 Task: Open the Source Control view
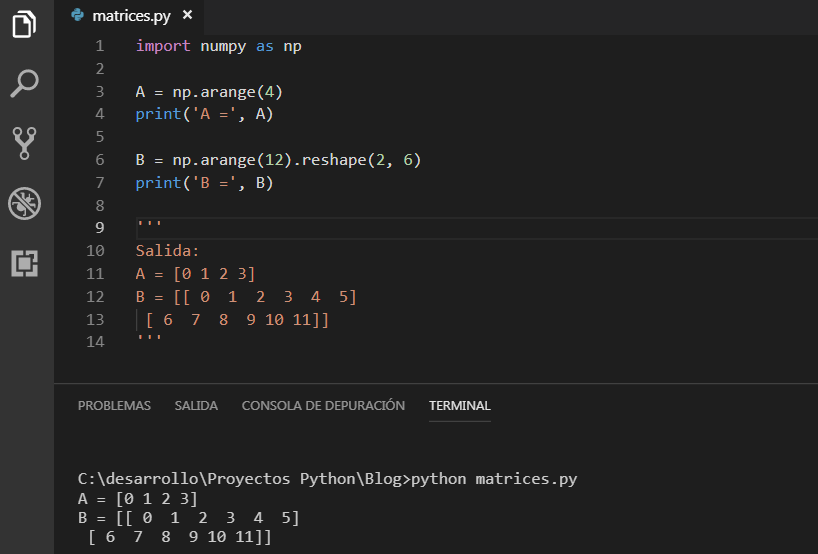(x=24, y=143)
